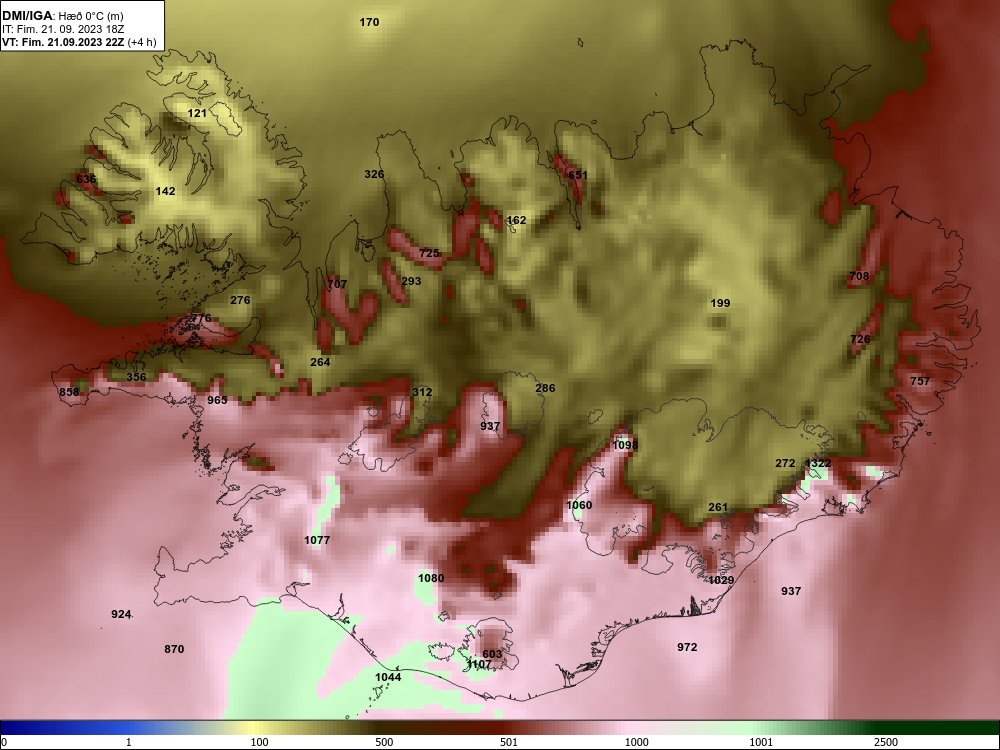Click the color scale label 500
This screenshot has height=750, width=1000.
(x=384, y=742)
